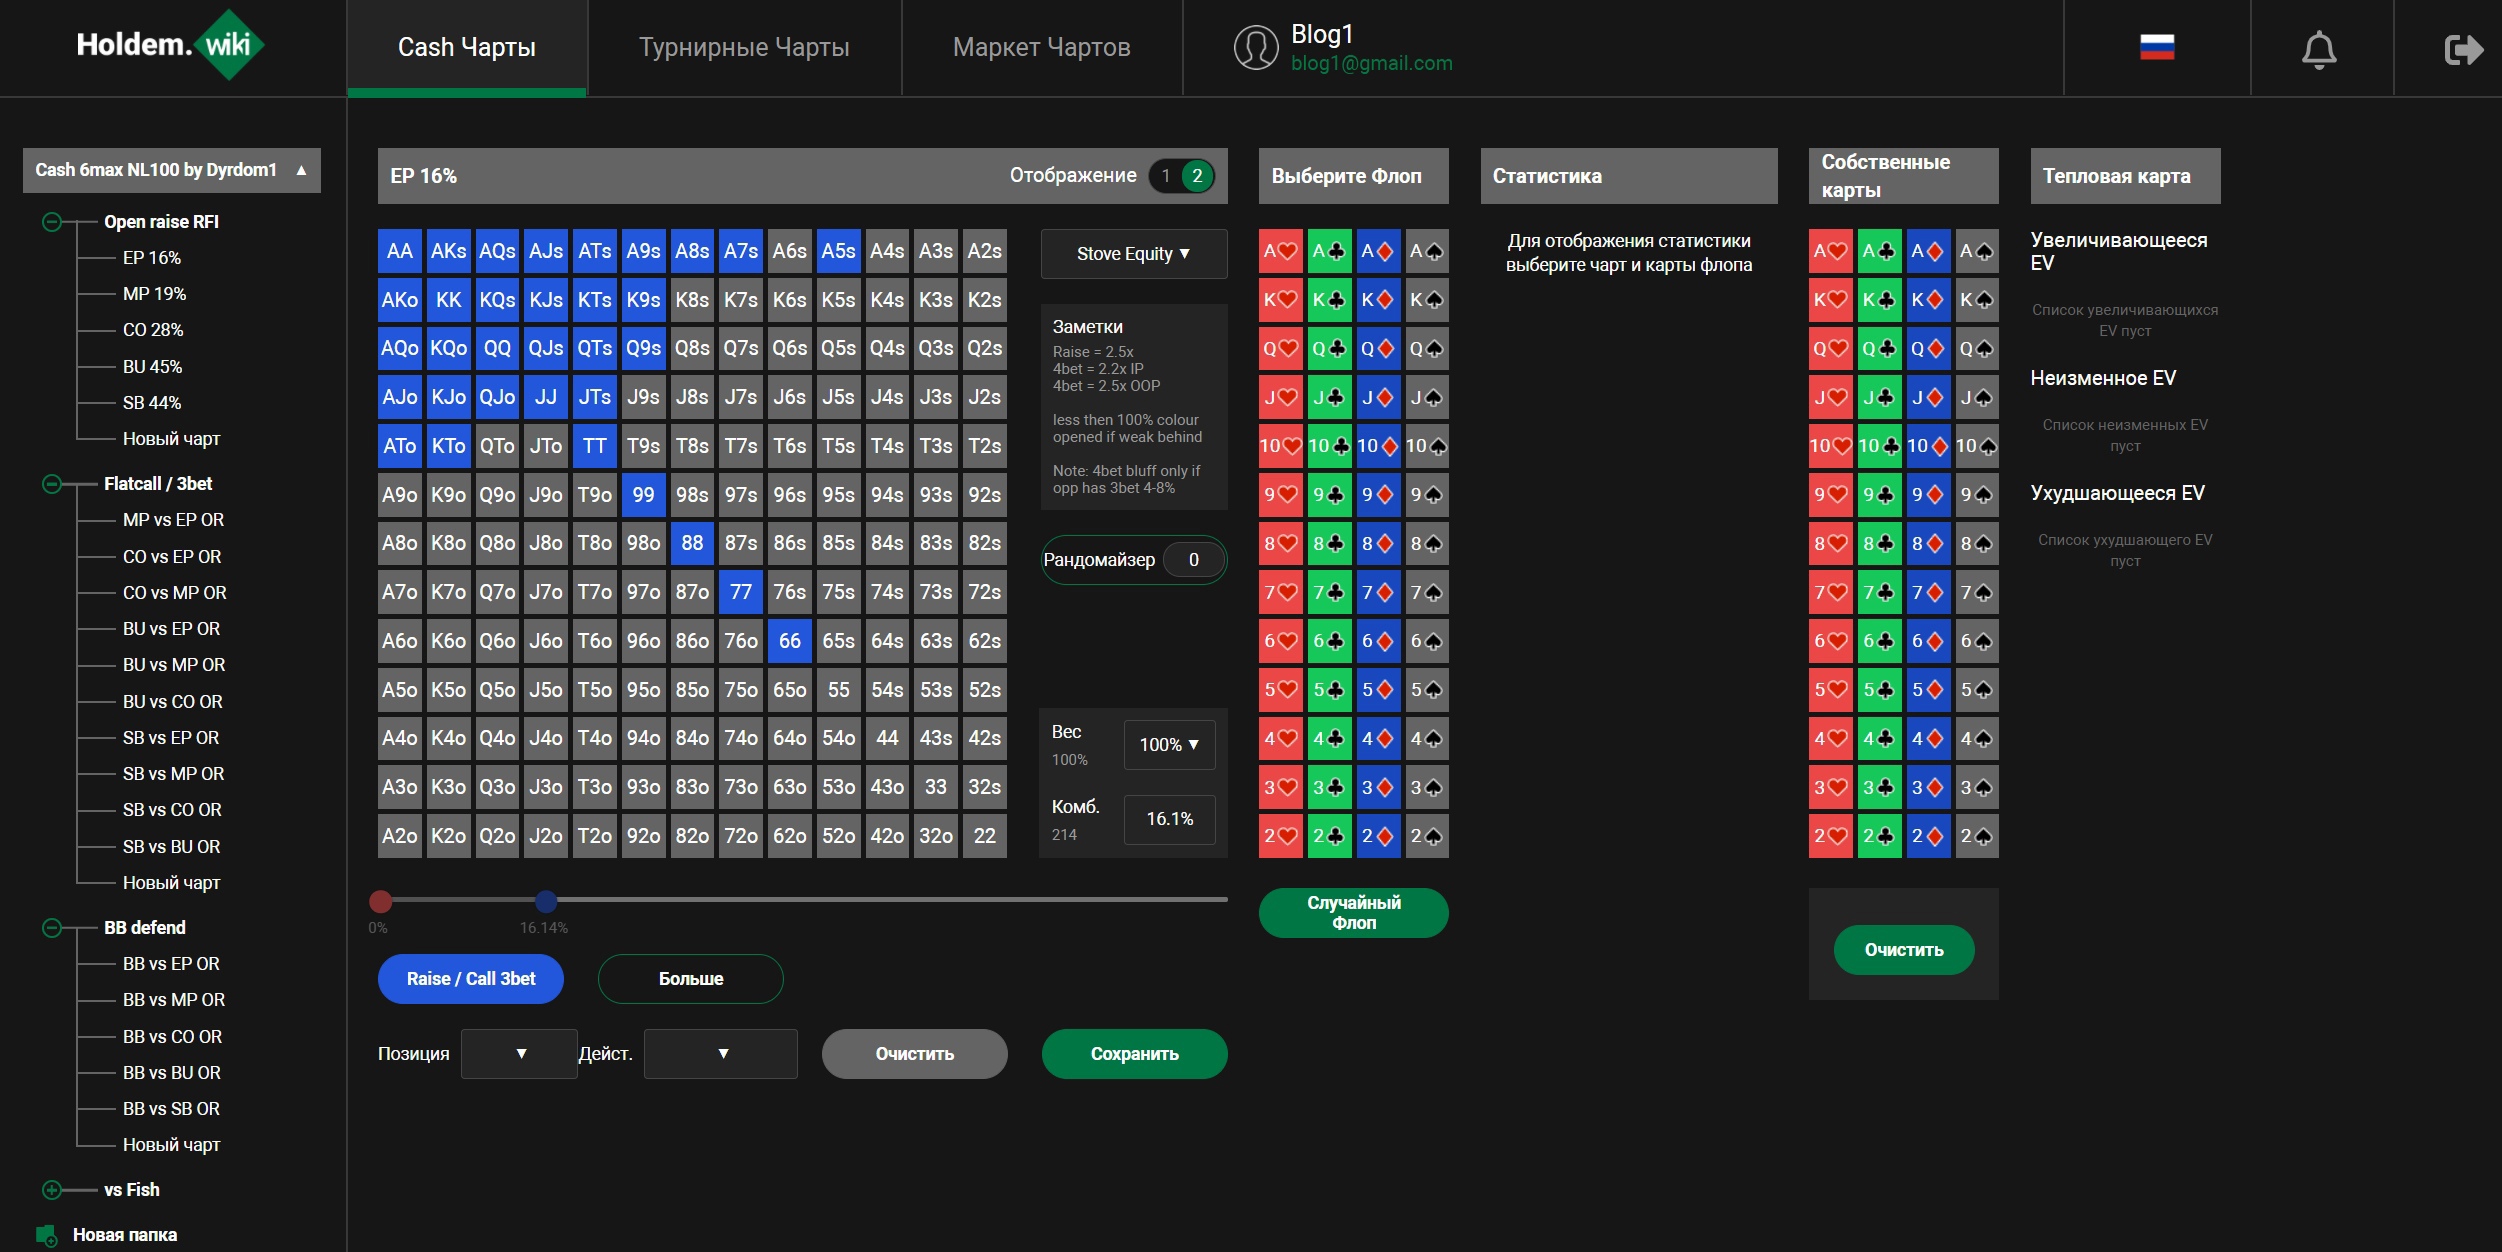2502x1252 pixels.
Task: Select King of clubs in flop picker
Action: pos(1329,300)
